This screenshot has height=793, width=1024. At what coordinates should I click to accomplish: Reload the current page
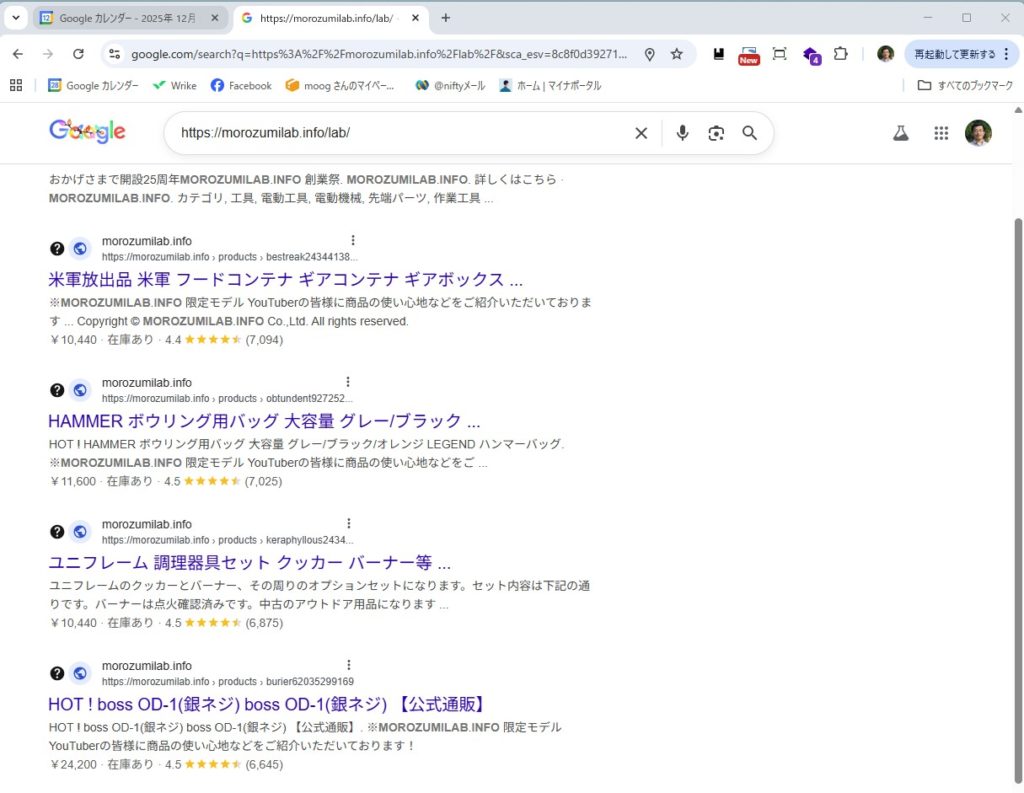coord(78,54)
